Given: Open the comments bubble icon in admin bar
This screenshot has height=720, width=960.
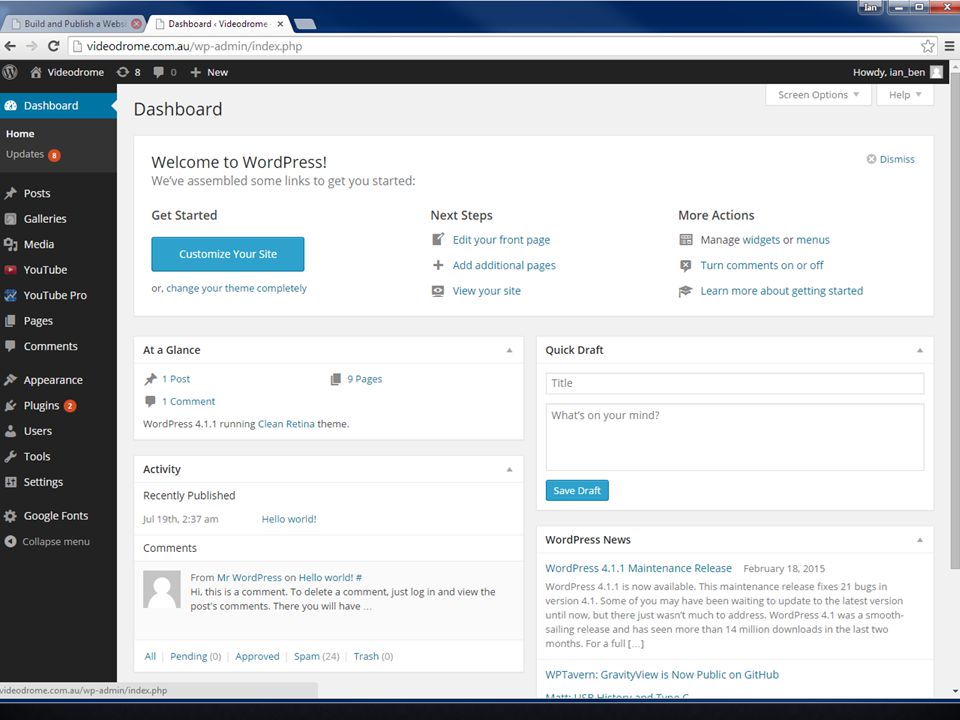Looking at the screenshot, I should coord(159,72).
